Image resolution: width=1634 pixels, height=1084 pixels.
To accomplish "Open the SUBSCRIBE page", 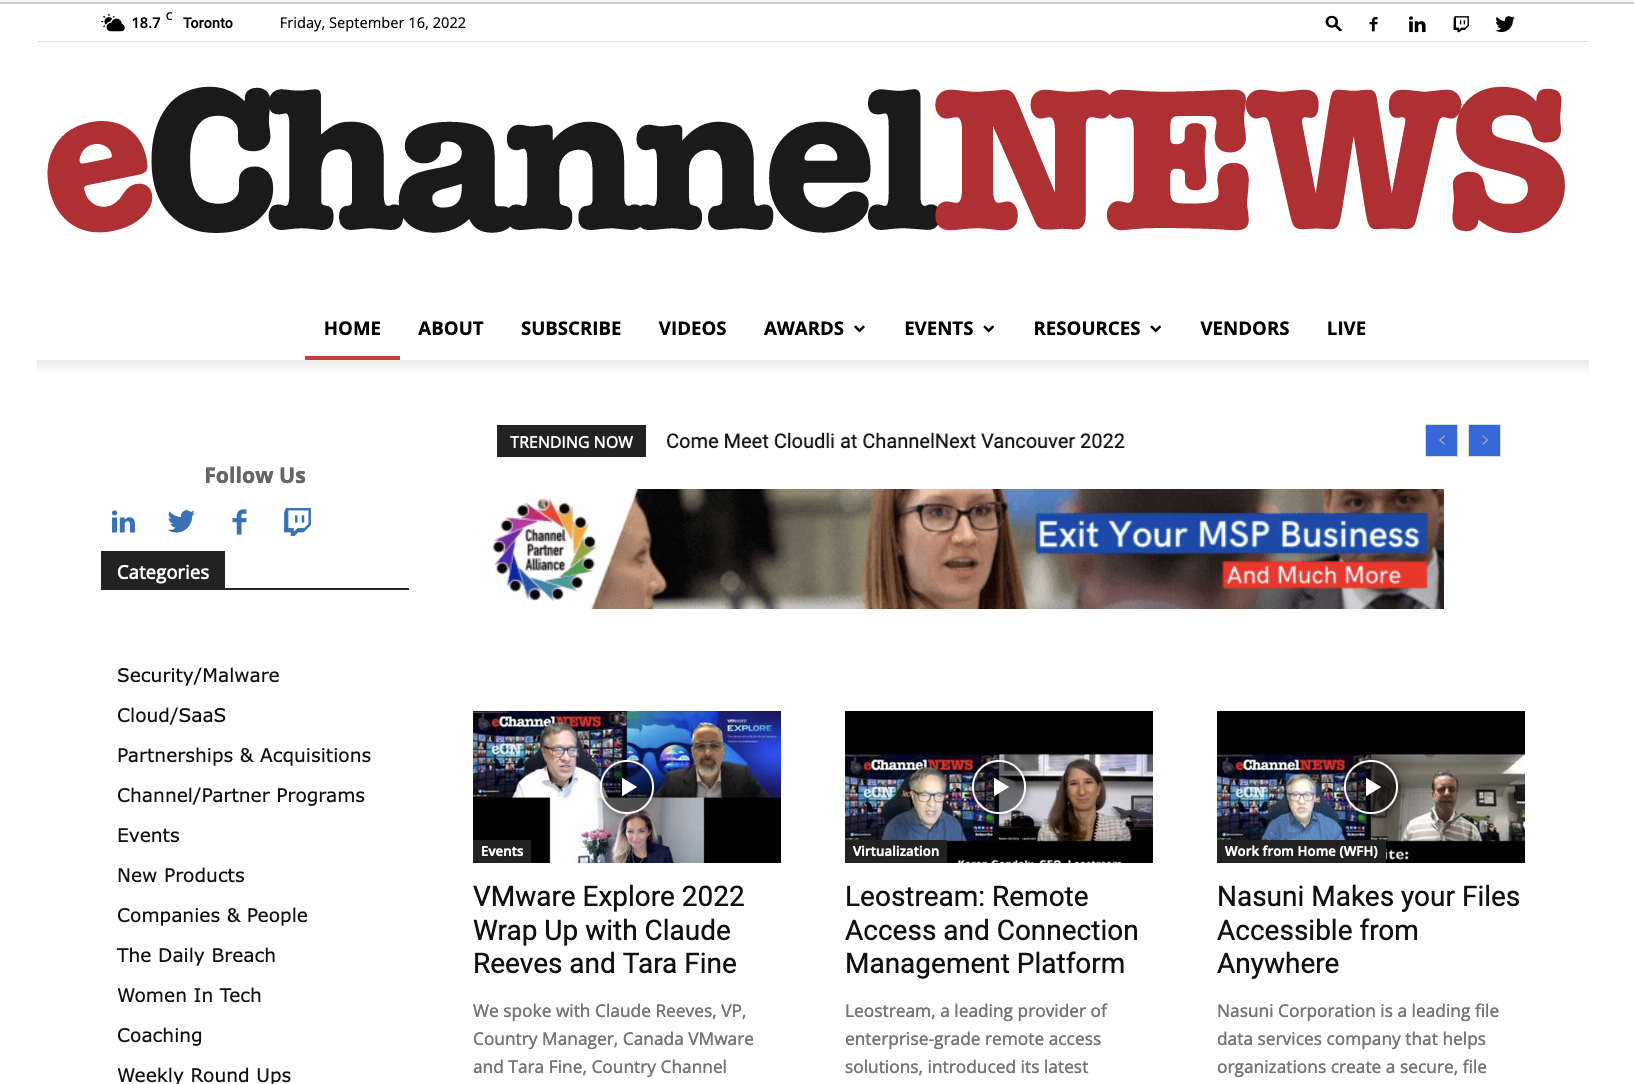I will pos(571,328).
